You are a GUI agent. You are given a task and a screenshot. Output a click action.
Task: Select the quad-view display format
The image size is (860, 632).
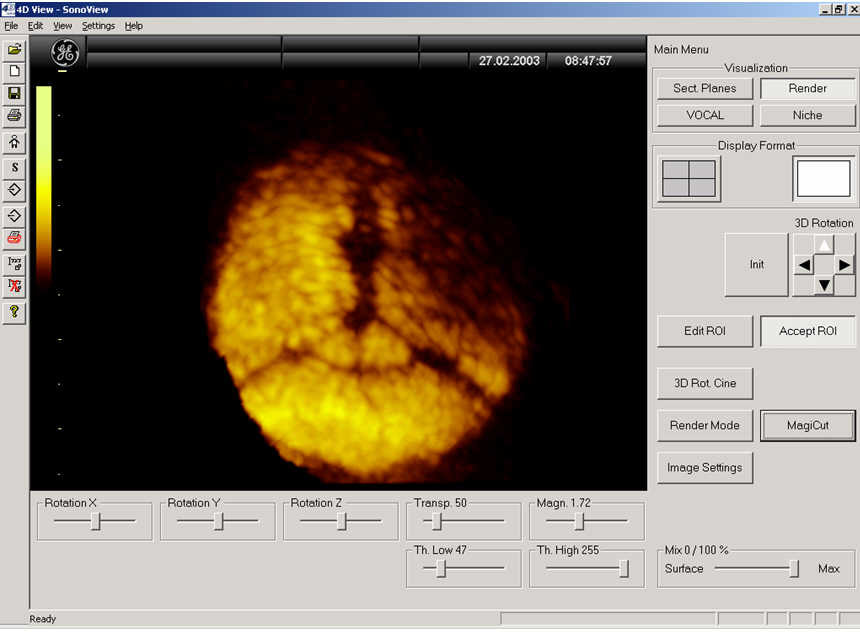pos(689,179)
